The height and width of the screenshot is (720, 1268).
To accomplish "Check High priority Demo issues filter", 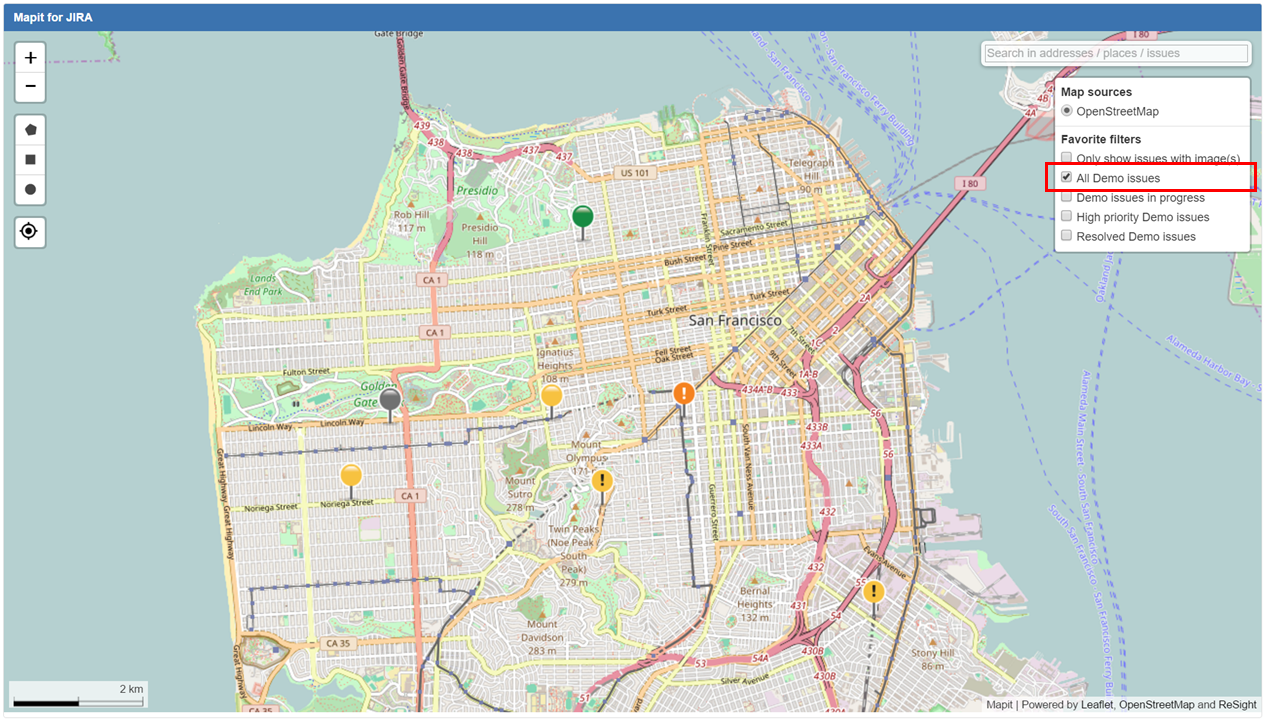I will click(1067, 217).
